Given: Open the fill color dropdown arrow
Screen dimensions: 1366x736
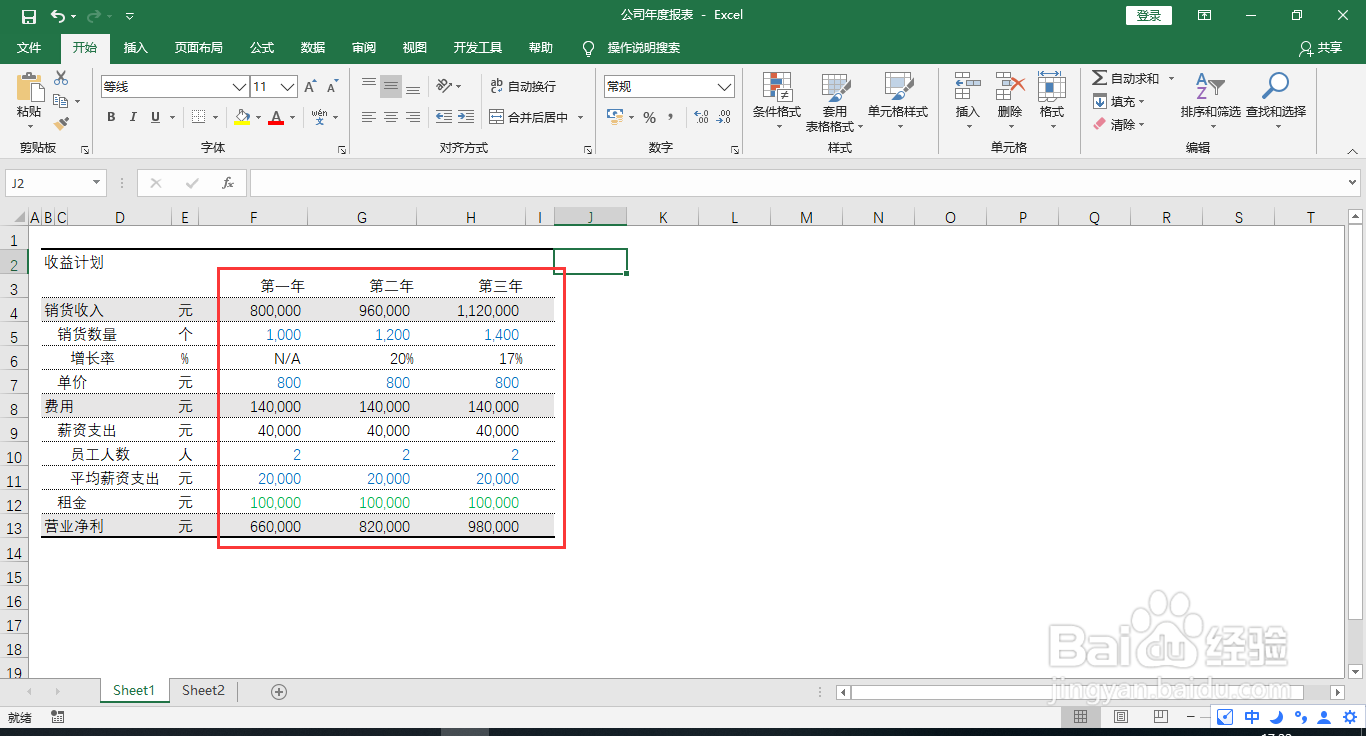Looking at the screenshot, I should tap(256, 117).
